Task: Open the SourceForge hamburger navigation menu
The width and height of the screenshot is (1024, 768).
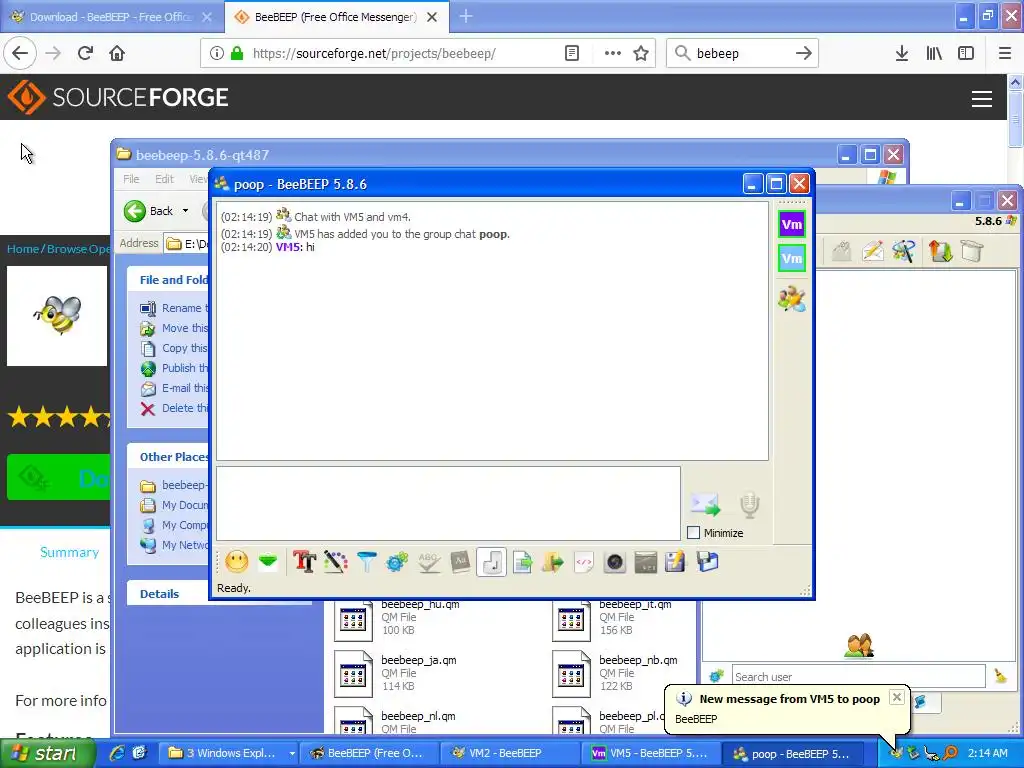Action: pyautogui.click(x=982, y=99)
